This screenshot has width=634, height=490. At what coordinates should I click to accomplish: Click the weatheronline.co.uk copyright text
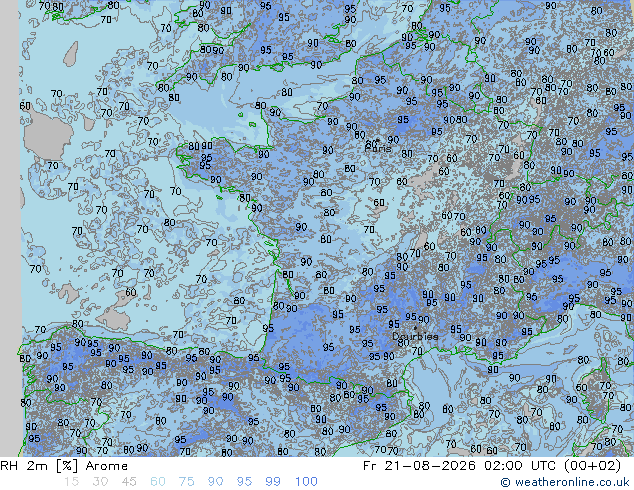564,482
